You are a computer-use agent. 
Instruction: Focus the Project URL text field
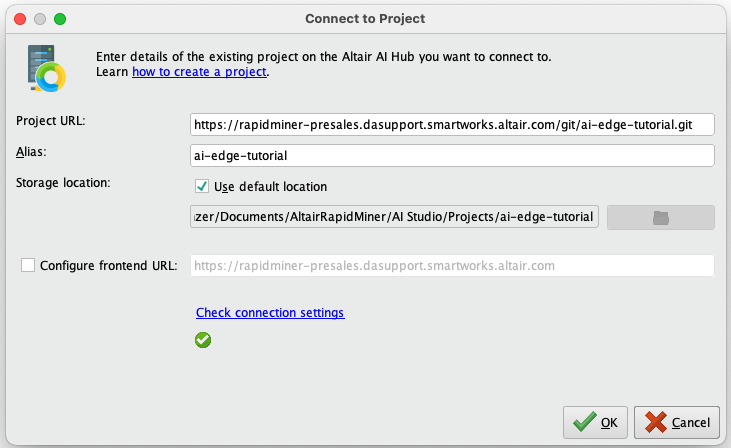click(451, 123)
